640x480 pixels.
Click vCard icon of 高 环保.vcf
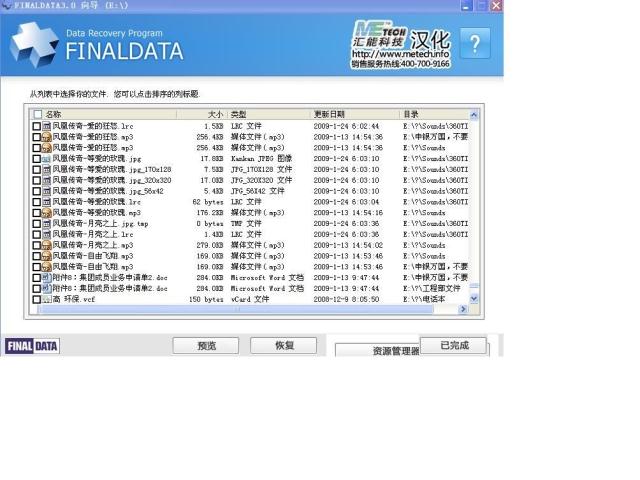[x=47, y=299]
